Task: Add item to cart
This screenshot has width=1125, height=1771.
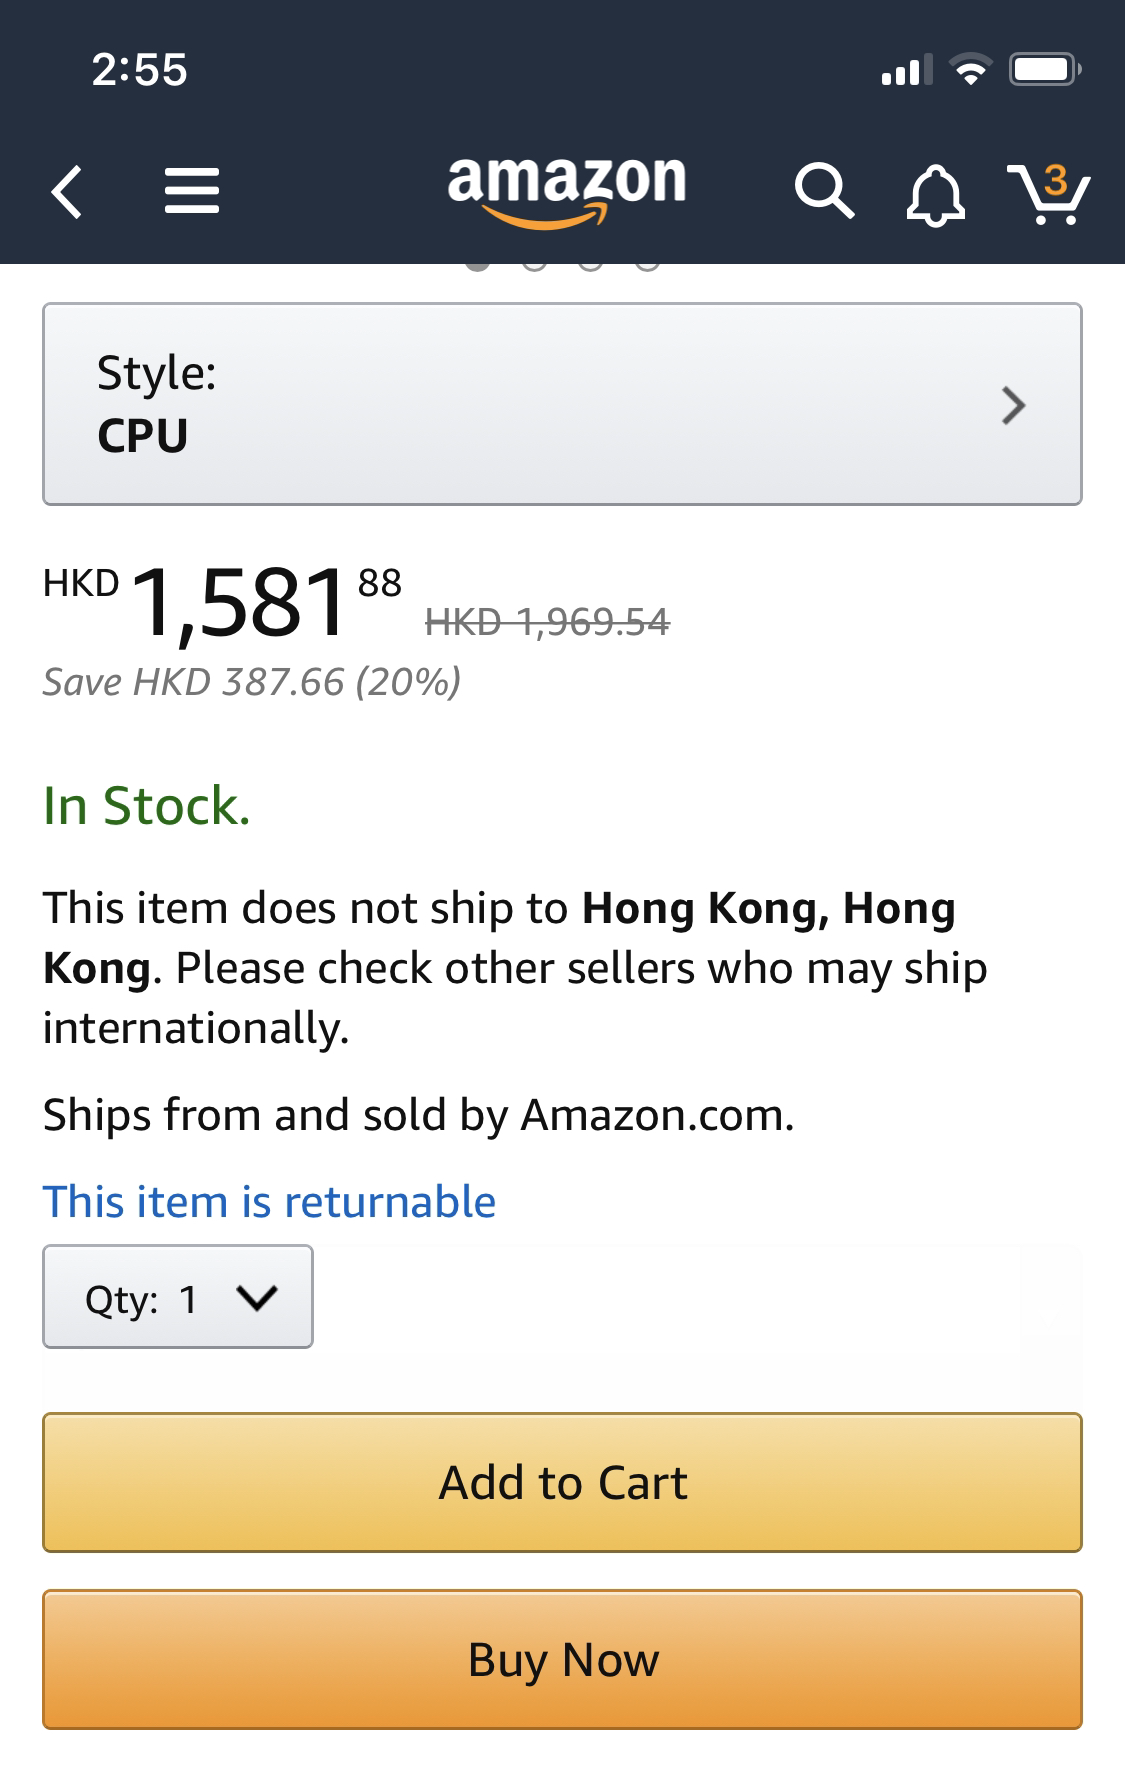Action: 562,1482
